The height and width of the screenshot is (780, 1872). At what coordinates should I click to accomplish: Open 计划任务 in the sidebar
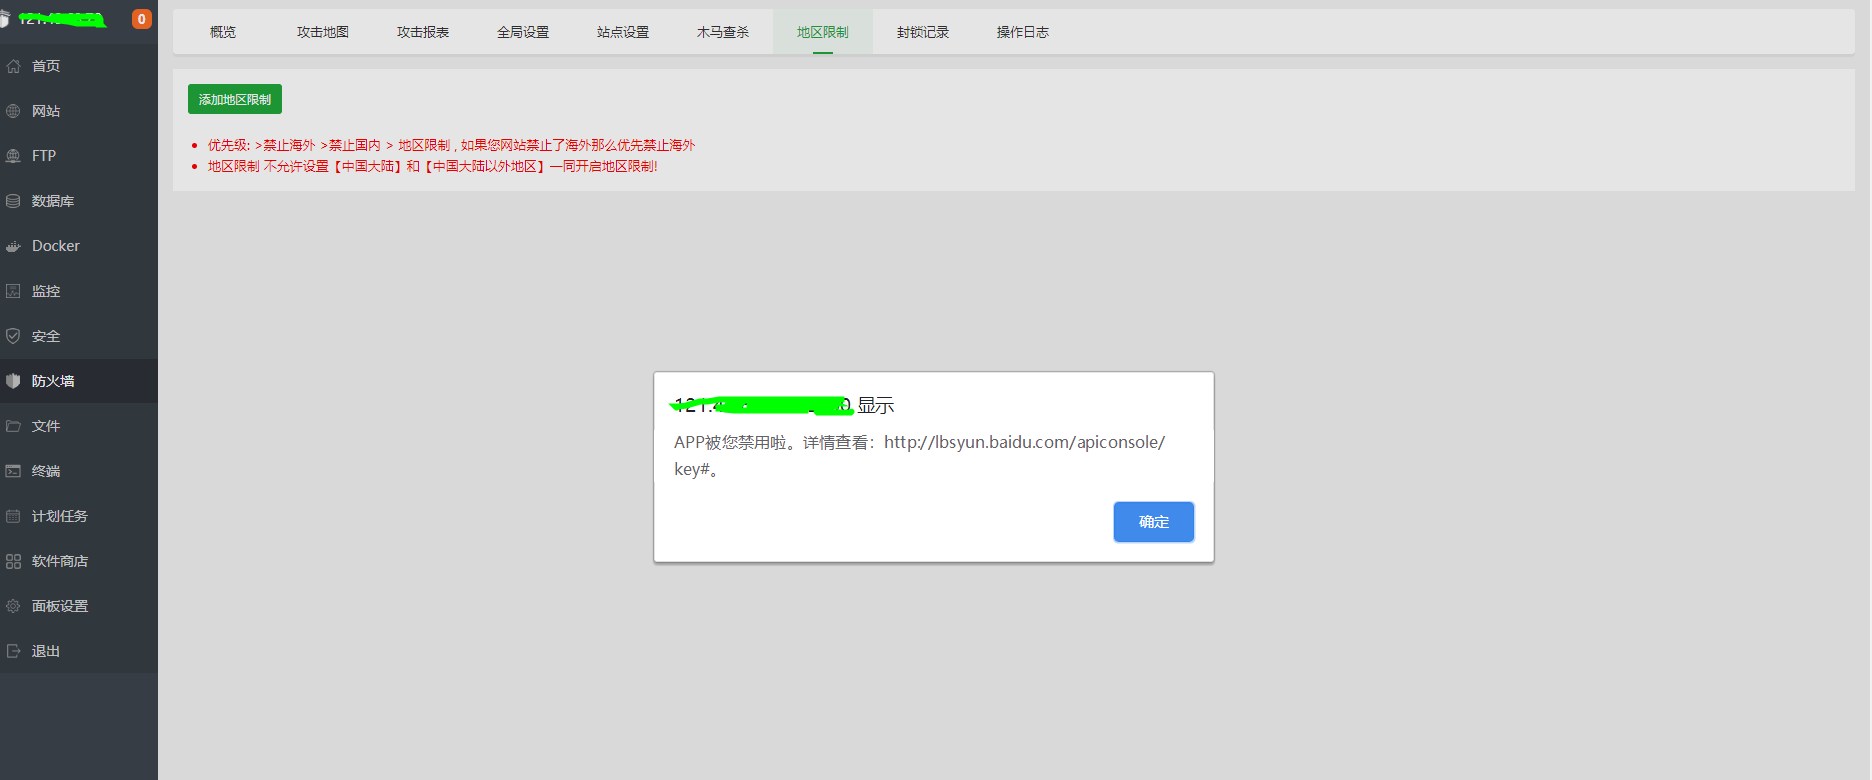[x=79, y=516]
